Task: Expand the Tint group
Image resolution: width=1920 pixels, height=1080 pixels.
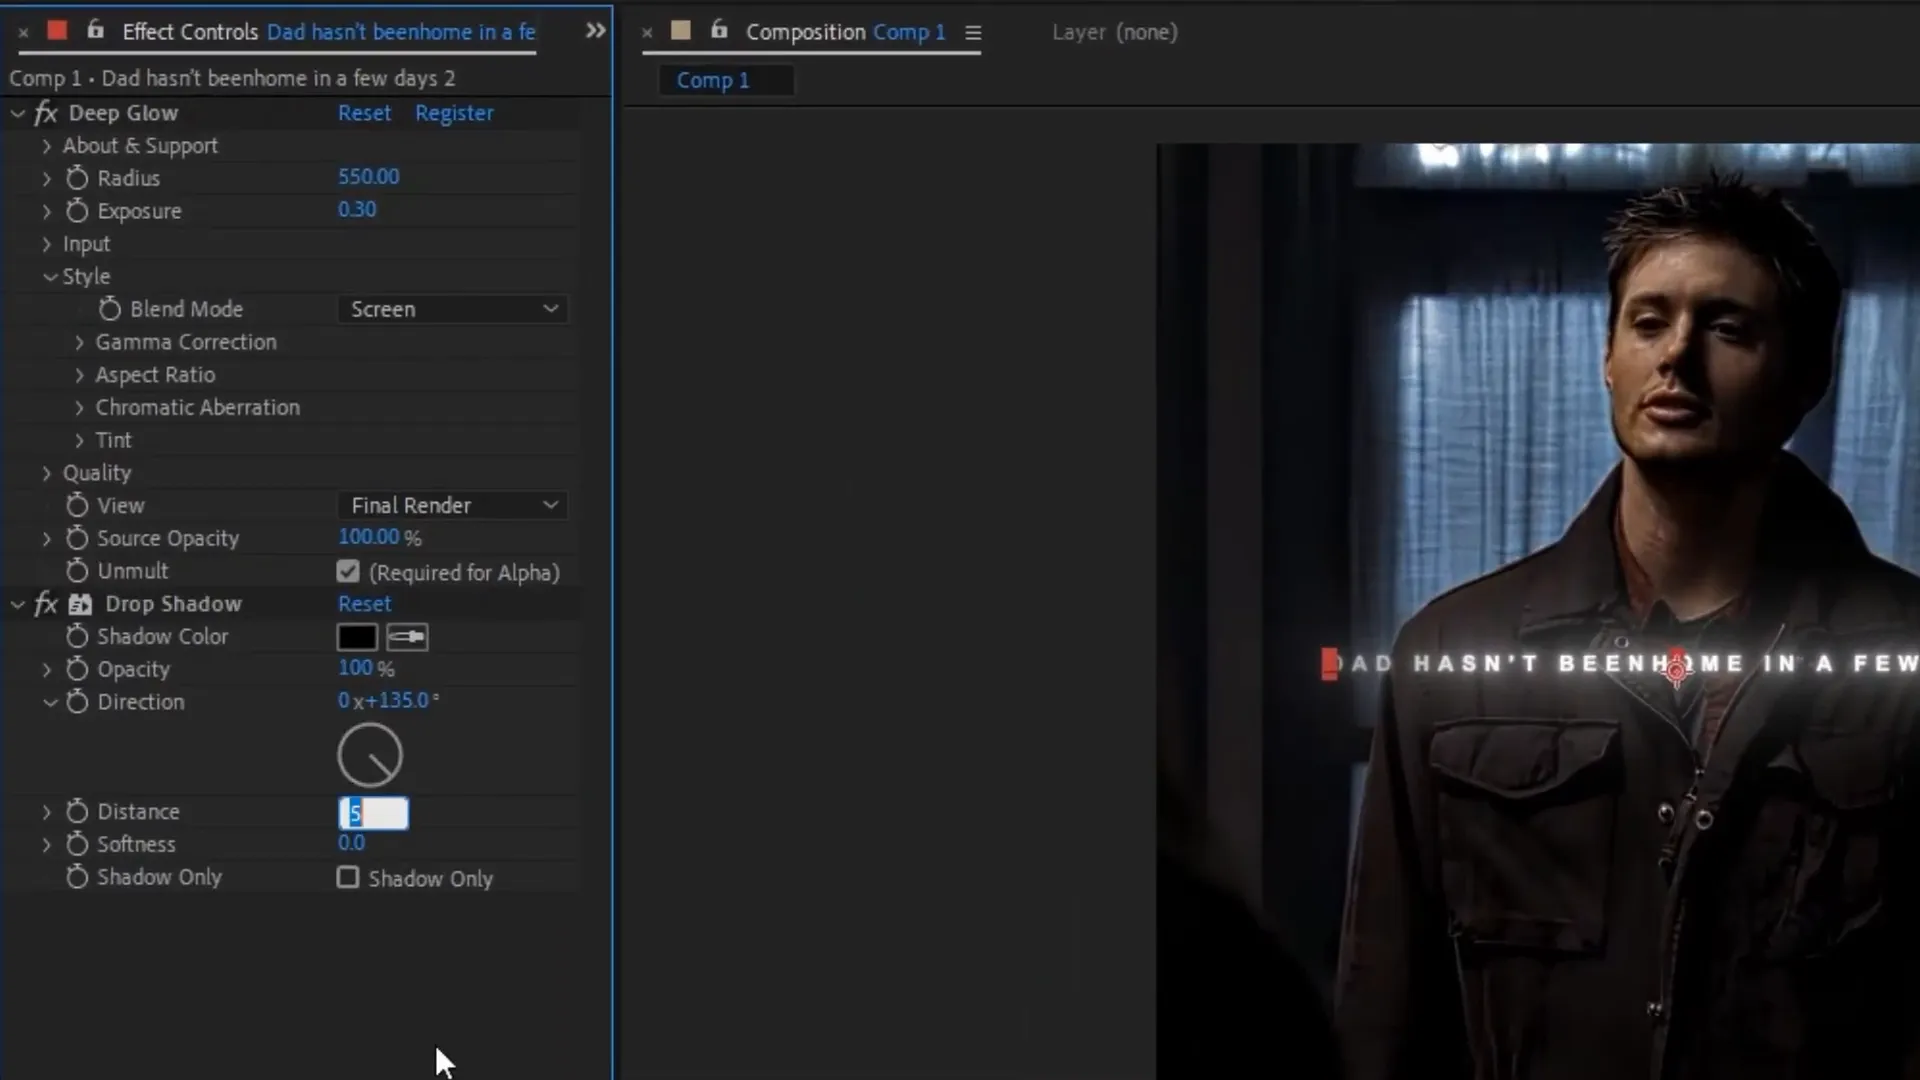Action: coord(79,440)
